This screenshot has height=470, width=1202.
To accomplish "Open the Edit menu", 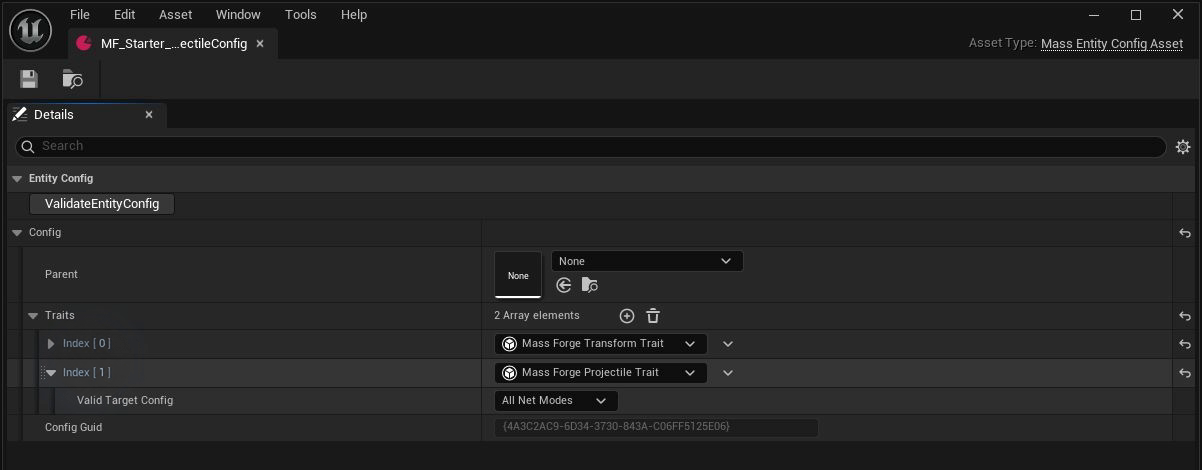I will tap(125, 15).
